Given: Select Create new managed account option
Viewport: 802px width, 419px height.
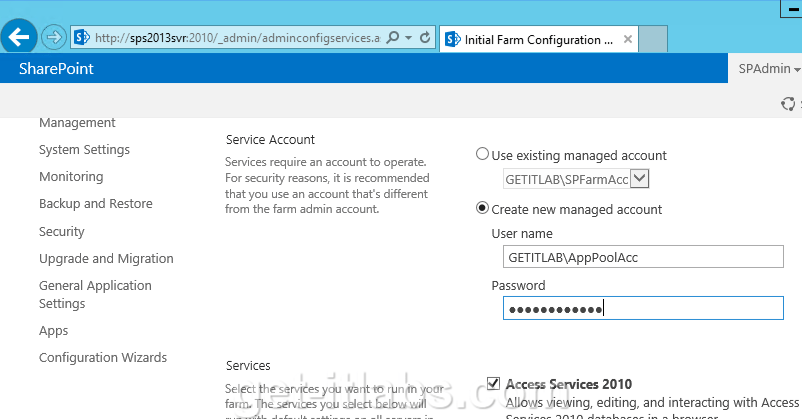Looking at the screenshot, I should coord(482,208).
